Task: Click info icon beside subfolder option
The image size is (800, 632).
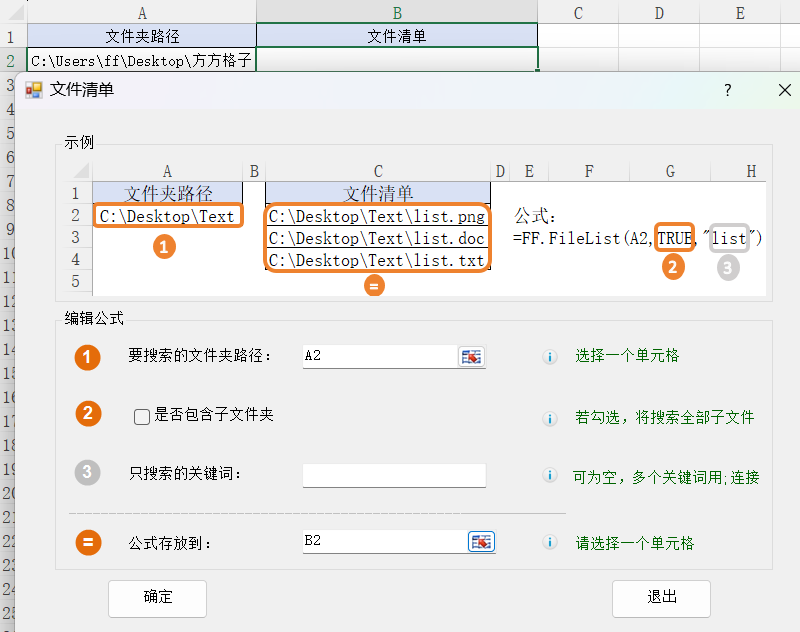Action: pos(549,418)
